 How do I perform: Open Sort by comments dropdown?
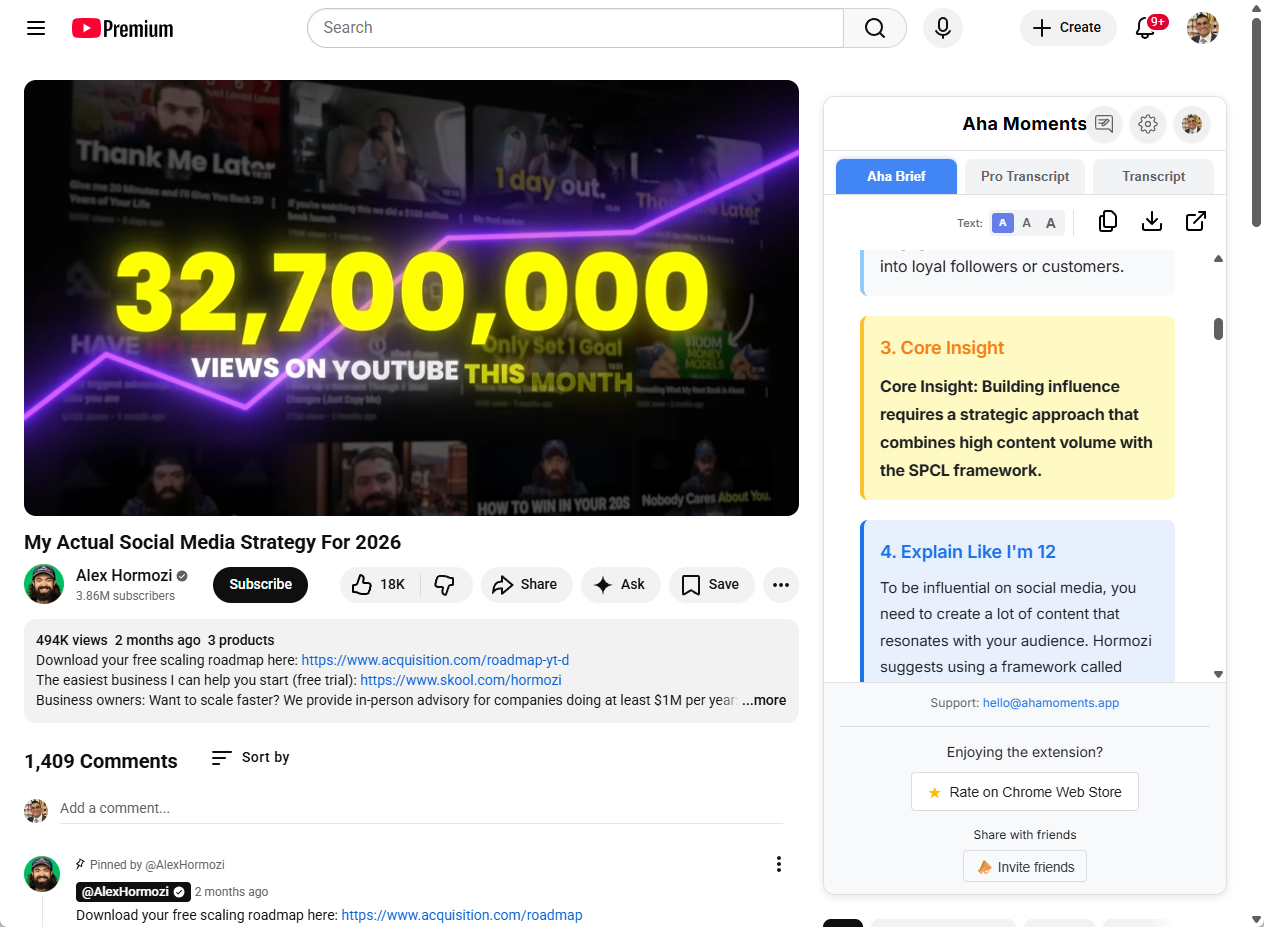(251, 758)
